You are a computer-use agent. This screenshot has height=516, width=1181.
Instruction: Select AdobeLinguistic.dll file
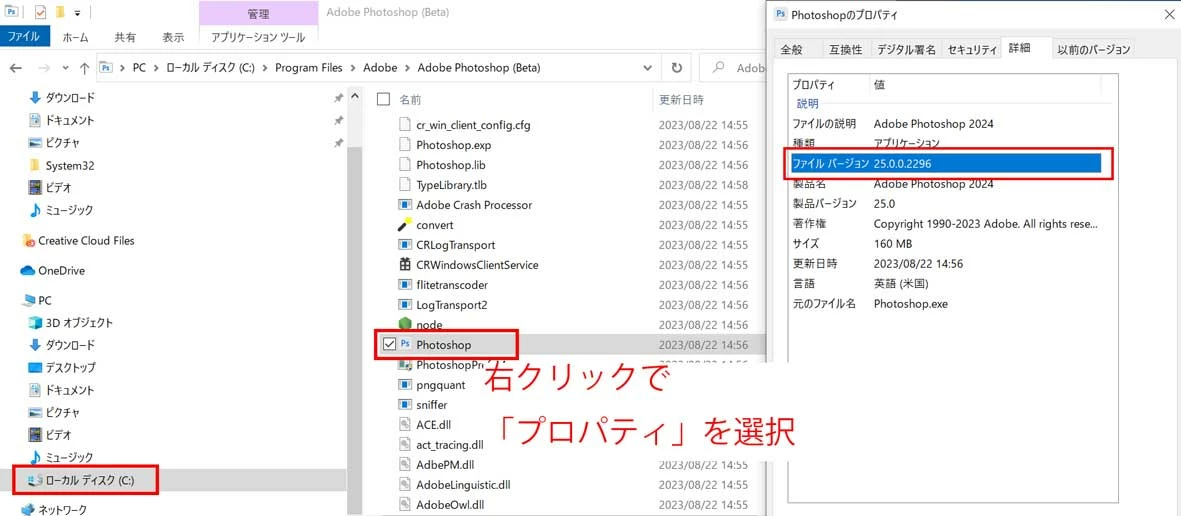click(462, 485)
